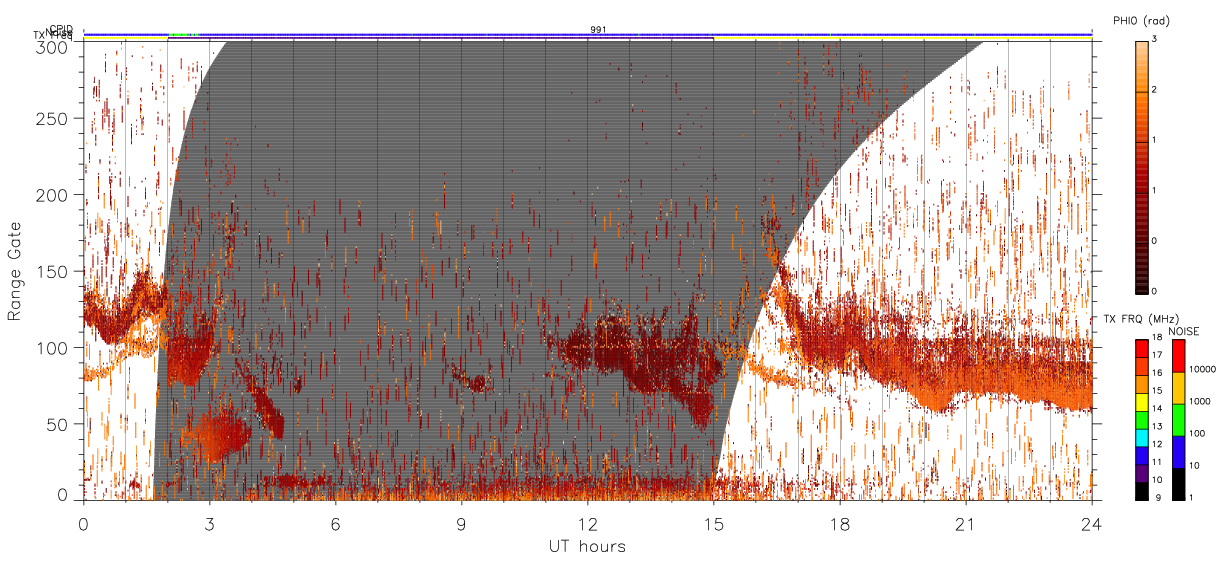The height and width of the screenshot is (567, 1228).
Task: Click the red 18 MHz swatch in the TX FRQ legend
Action: coord(1141,347)
